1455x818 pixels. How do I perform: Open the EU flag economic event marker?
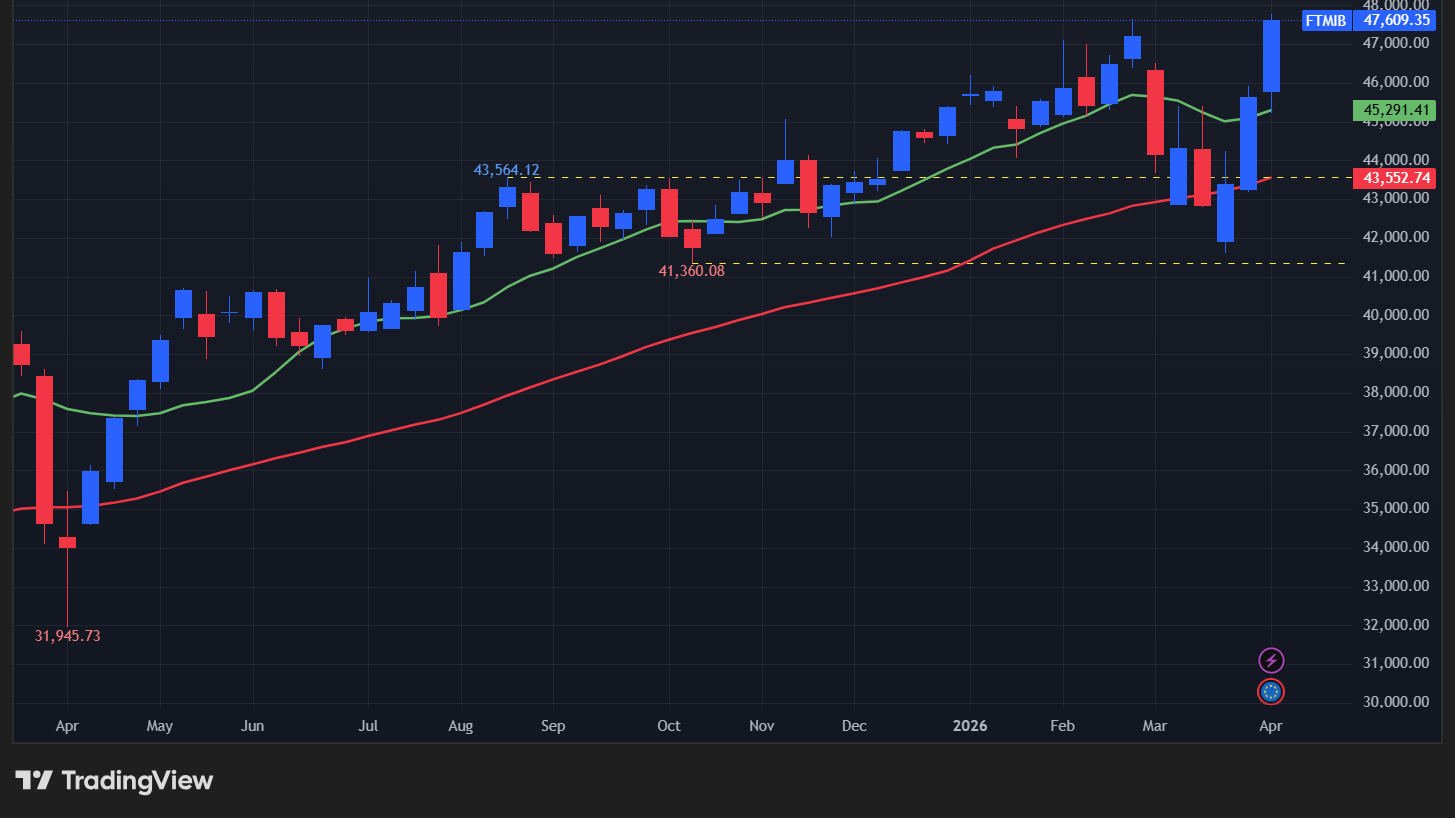point(1271,691)
